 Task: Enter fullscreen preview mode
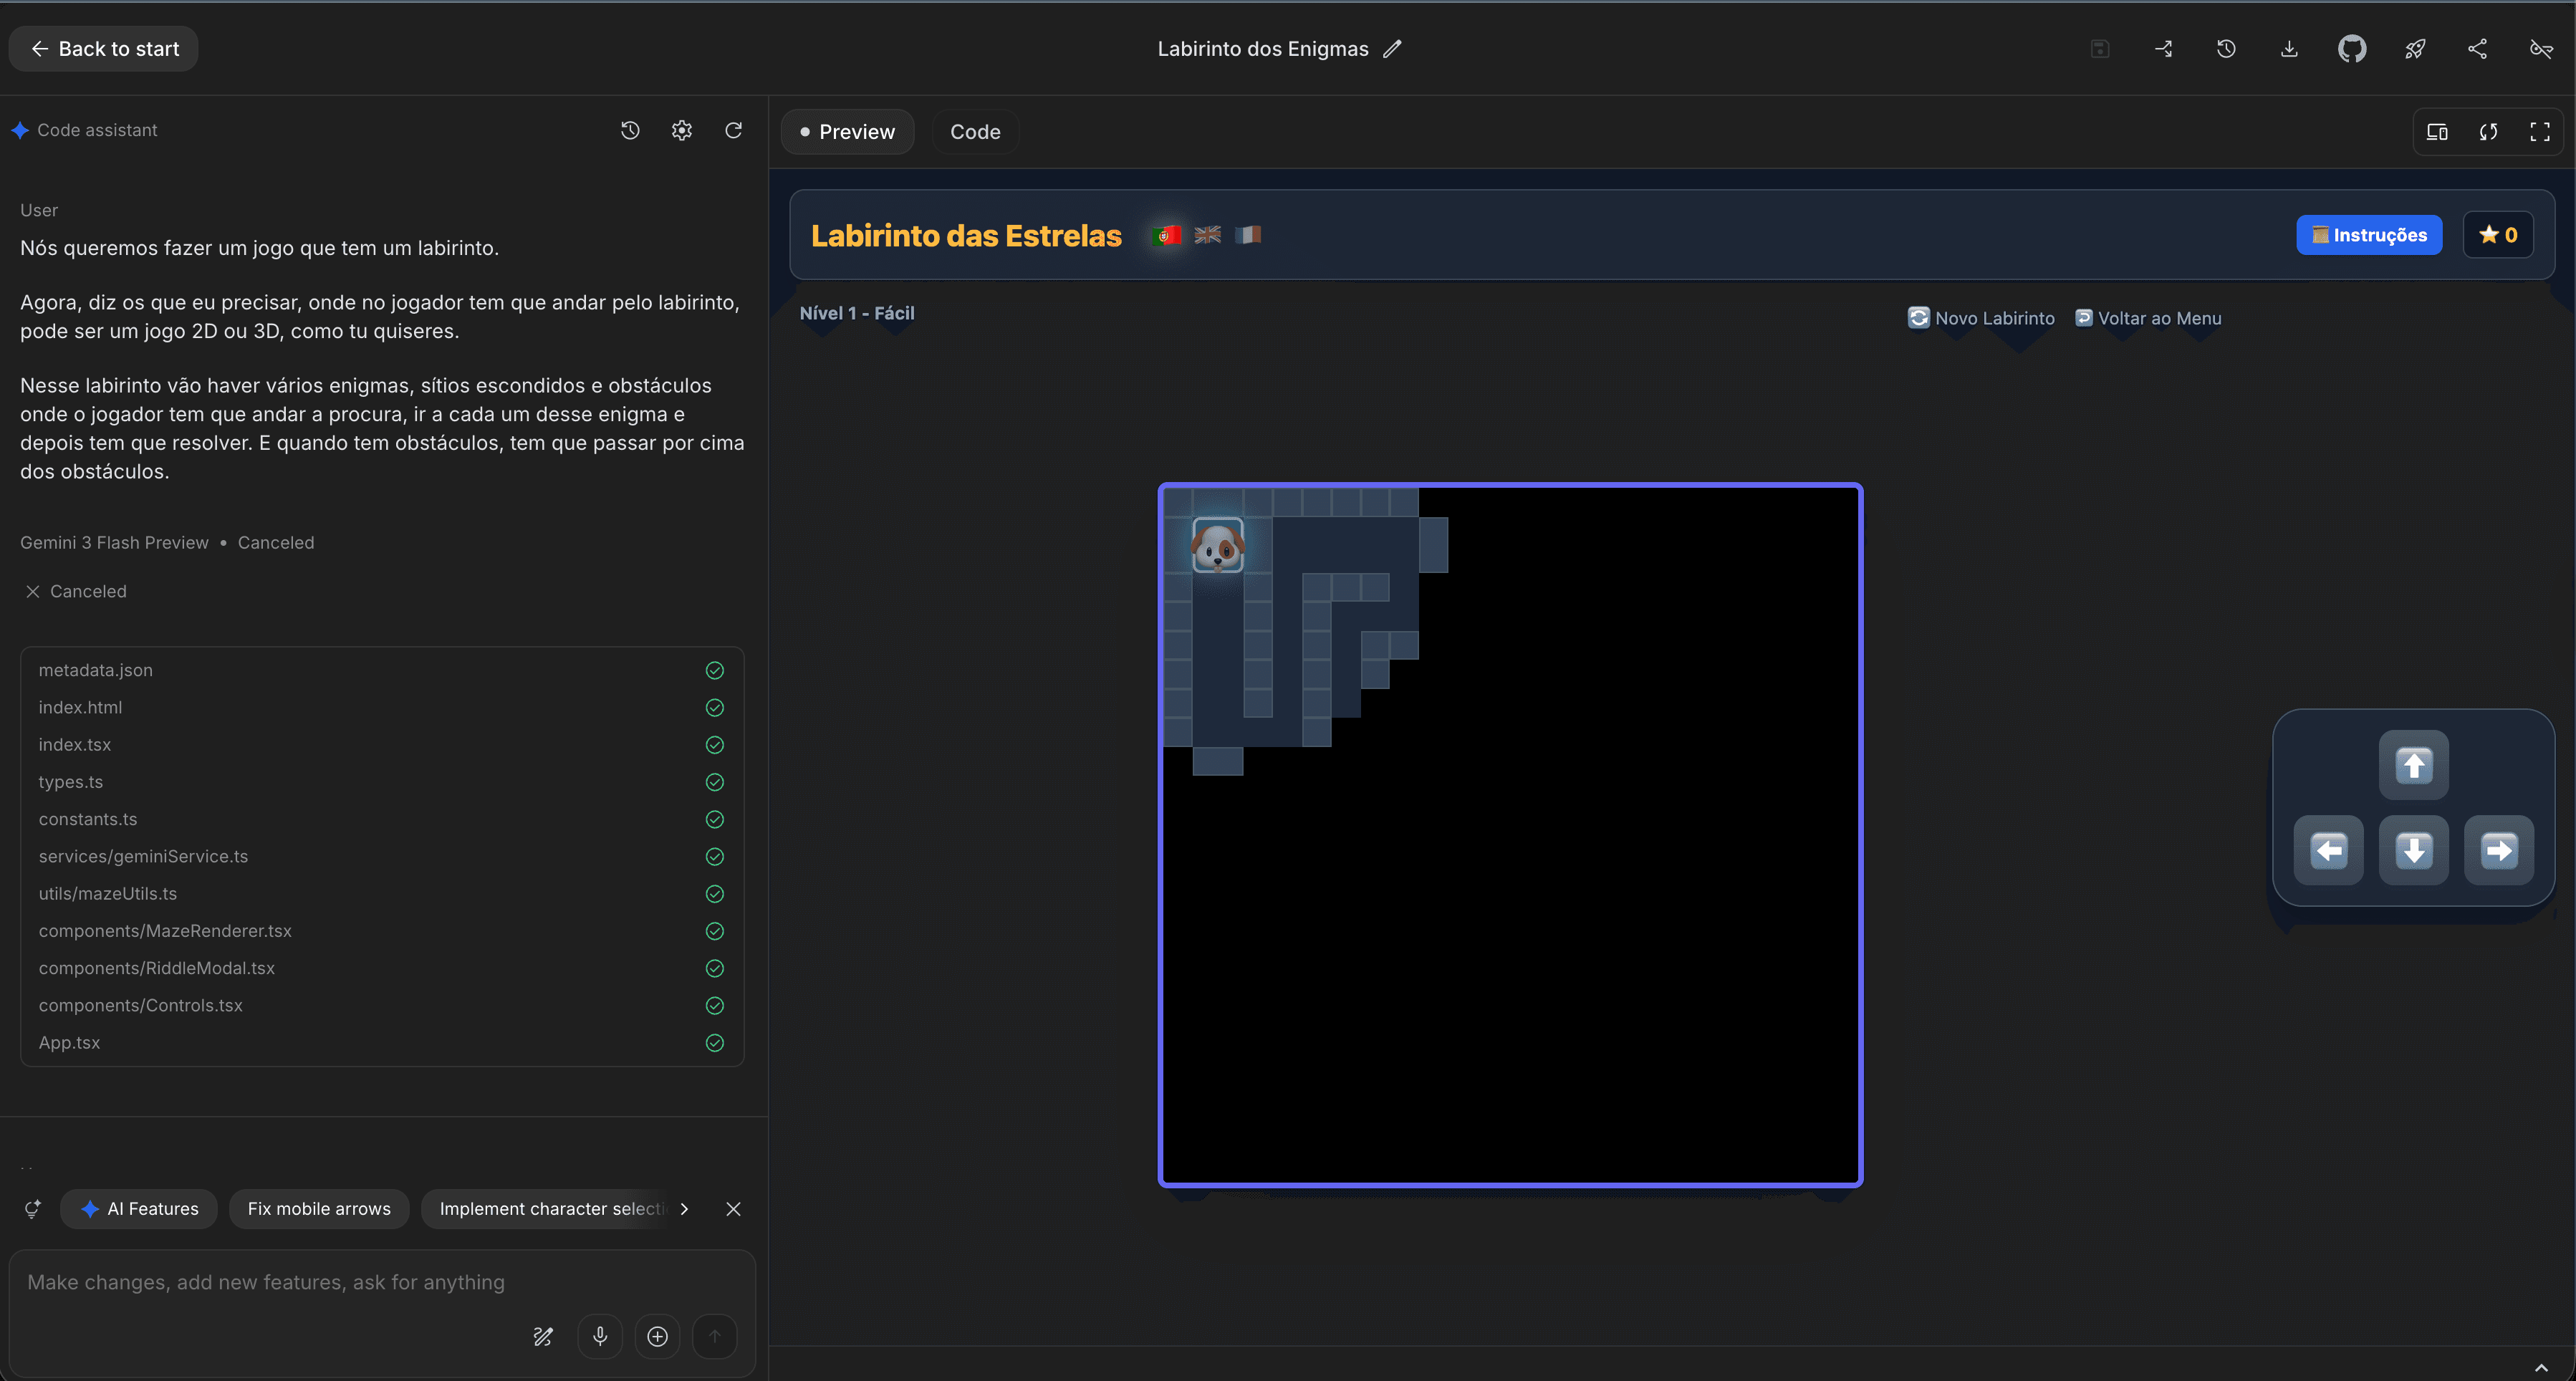(2539, 131)
